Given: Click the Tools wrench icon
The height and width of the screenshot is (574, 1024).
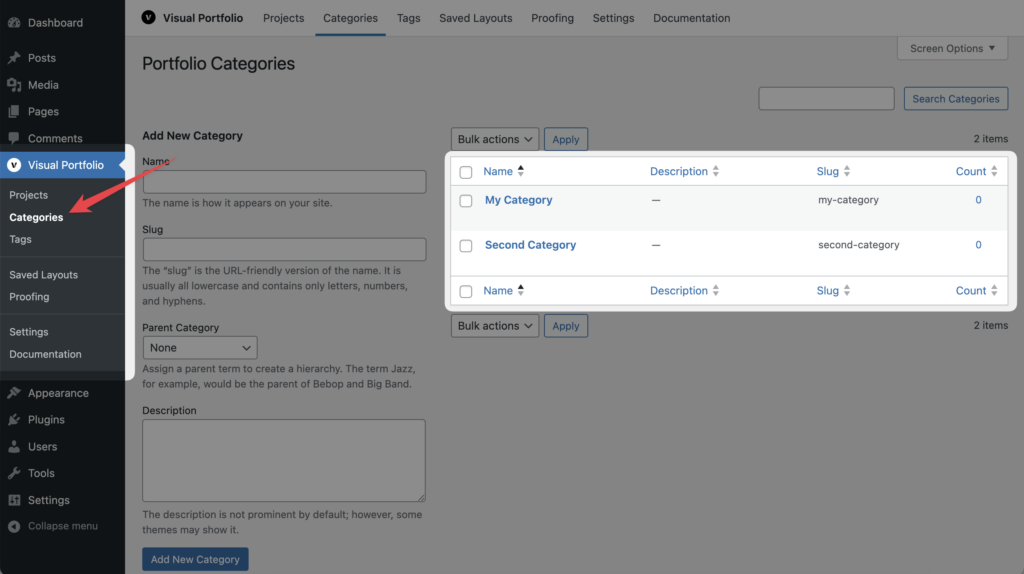Looking at the screenshot, I should click(x=14, y=473).
